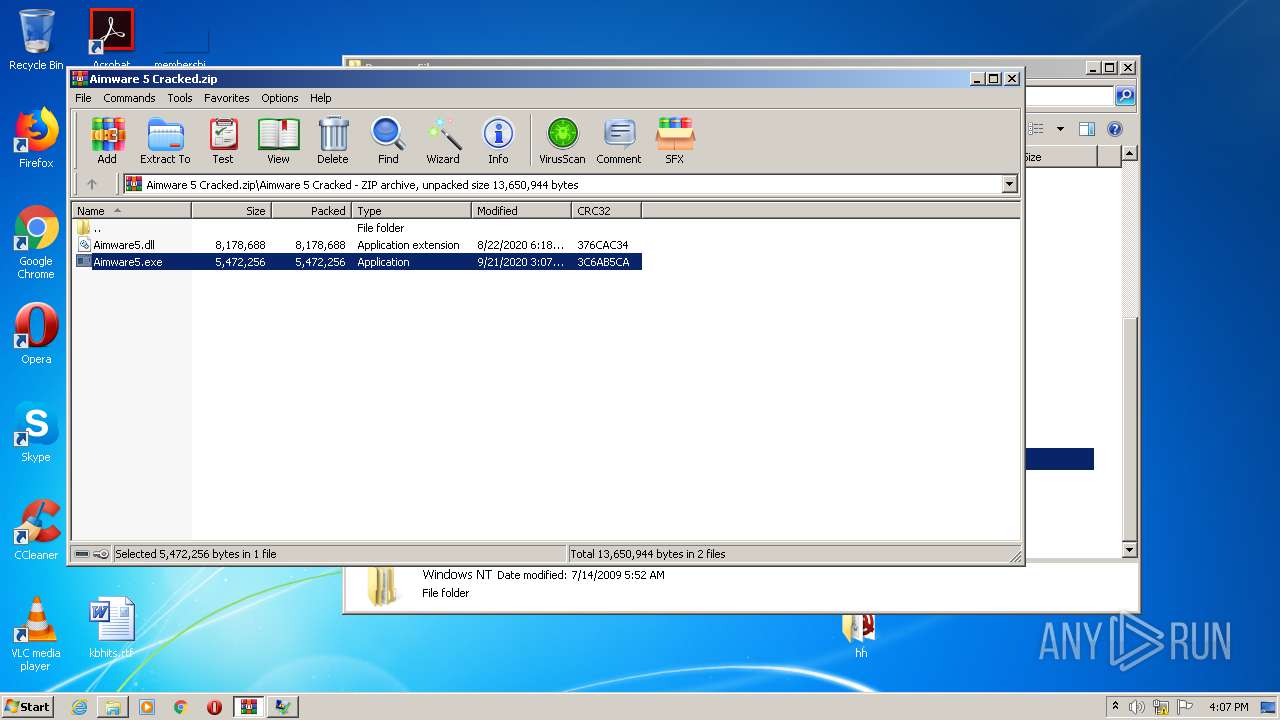Click the change view icon in Explorer window
This screenshot has width=1280, height=720.
click(1036, 129)
